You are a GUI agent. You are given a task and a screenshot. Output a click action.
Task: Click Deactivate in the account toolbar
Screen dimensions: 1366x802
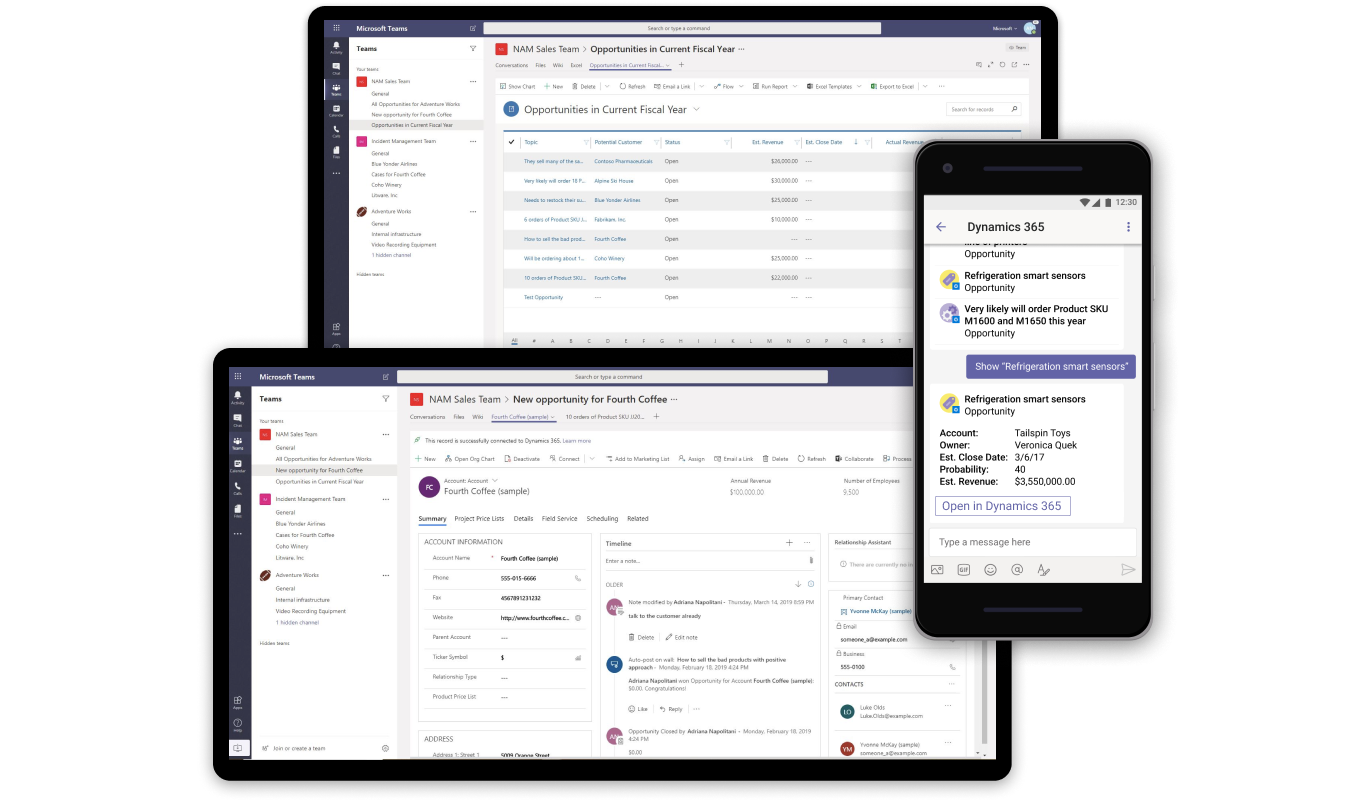[521, 459]
